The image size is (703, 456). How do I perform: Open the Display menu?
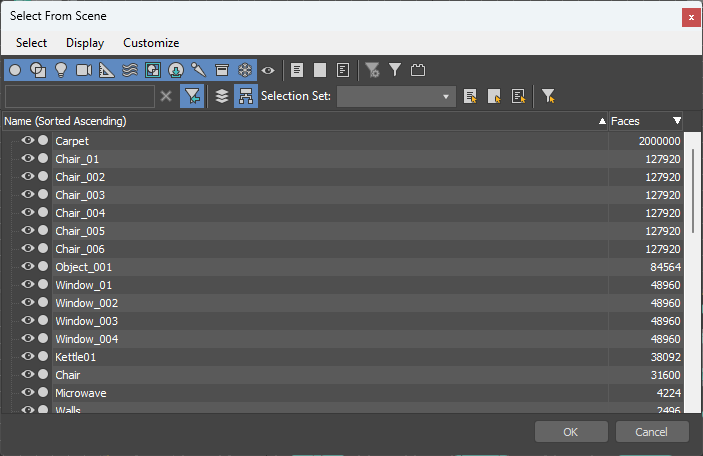click(85, 43)
